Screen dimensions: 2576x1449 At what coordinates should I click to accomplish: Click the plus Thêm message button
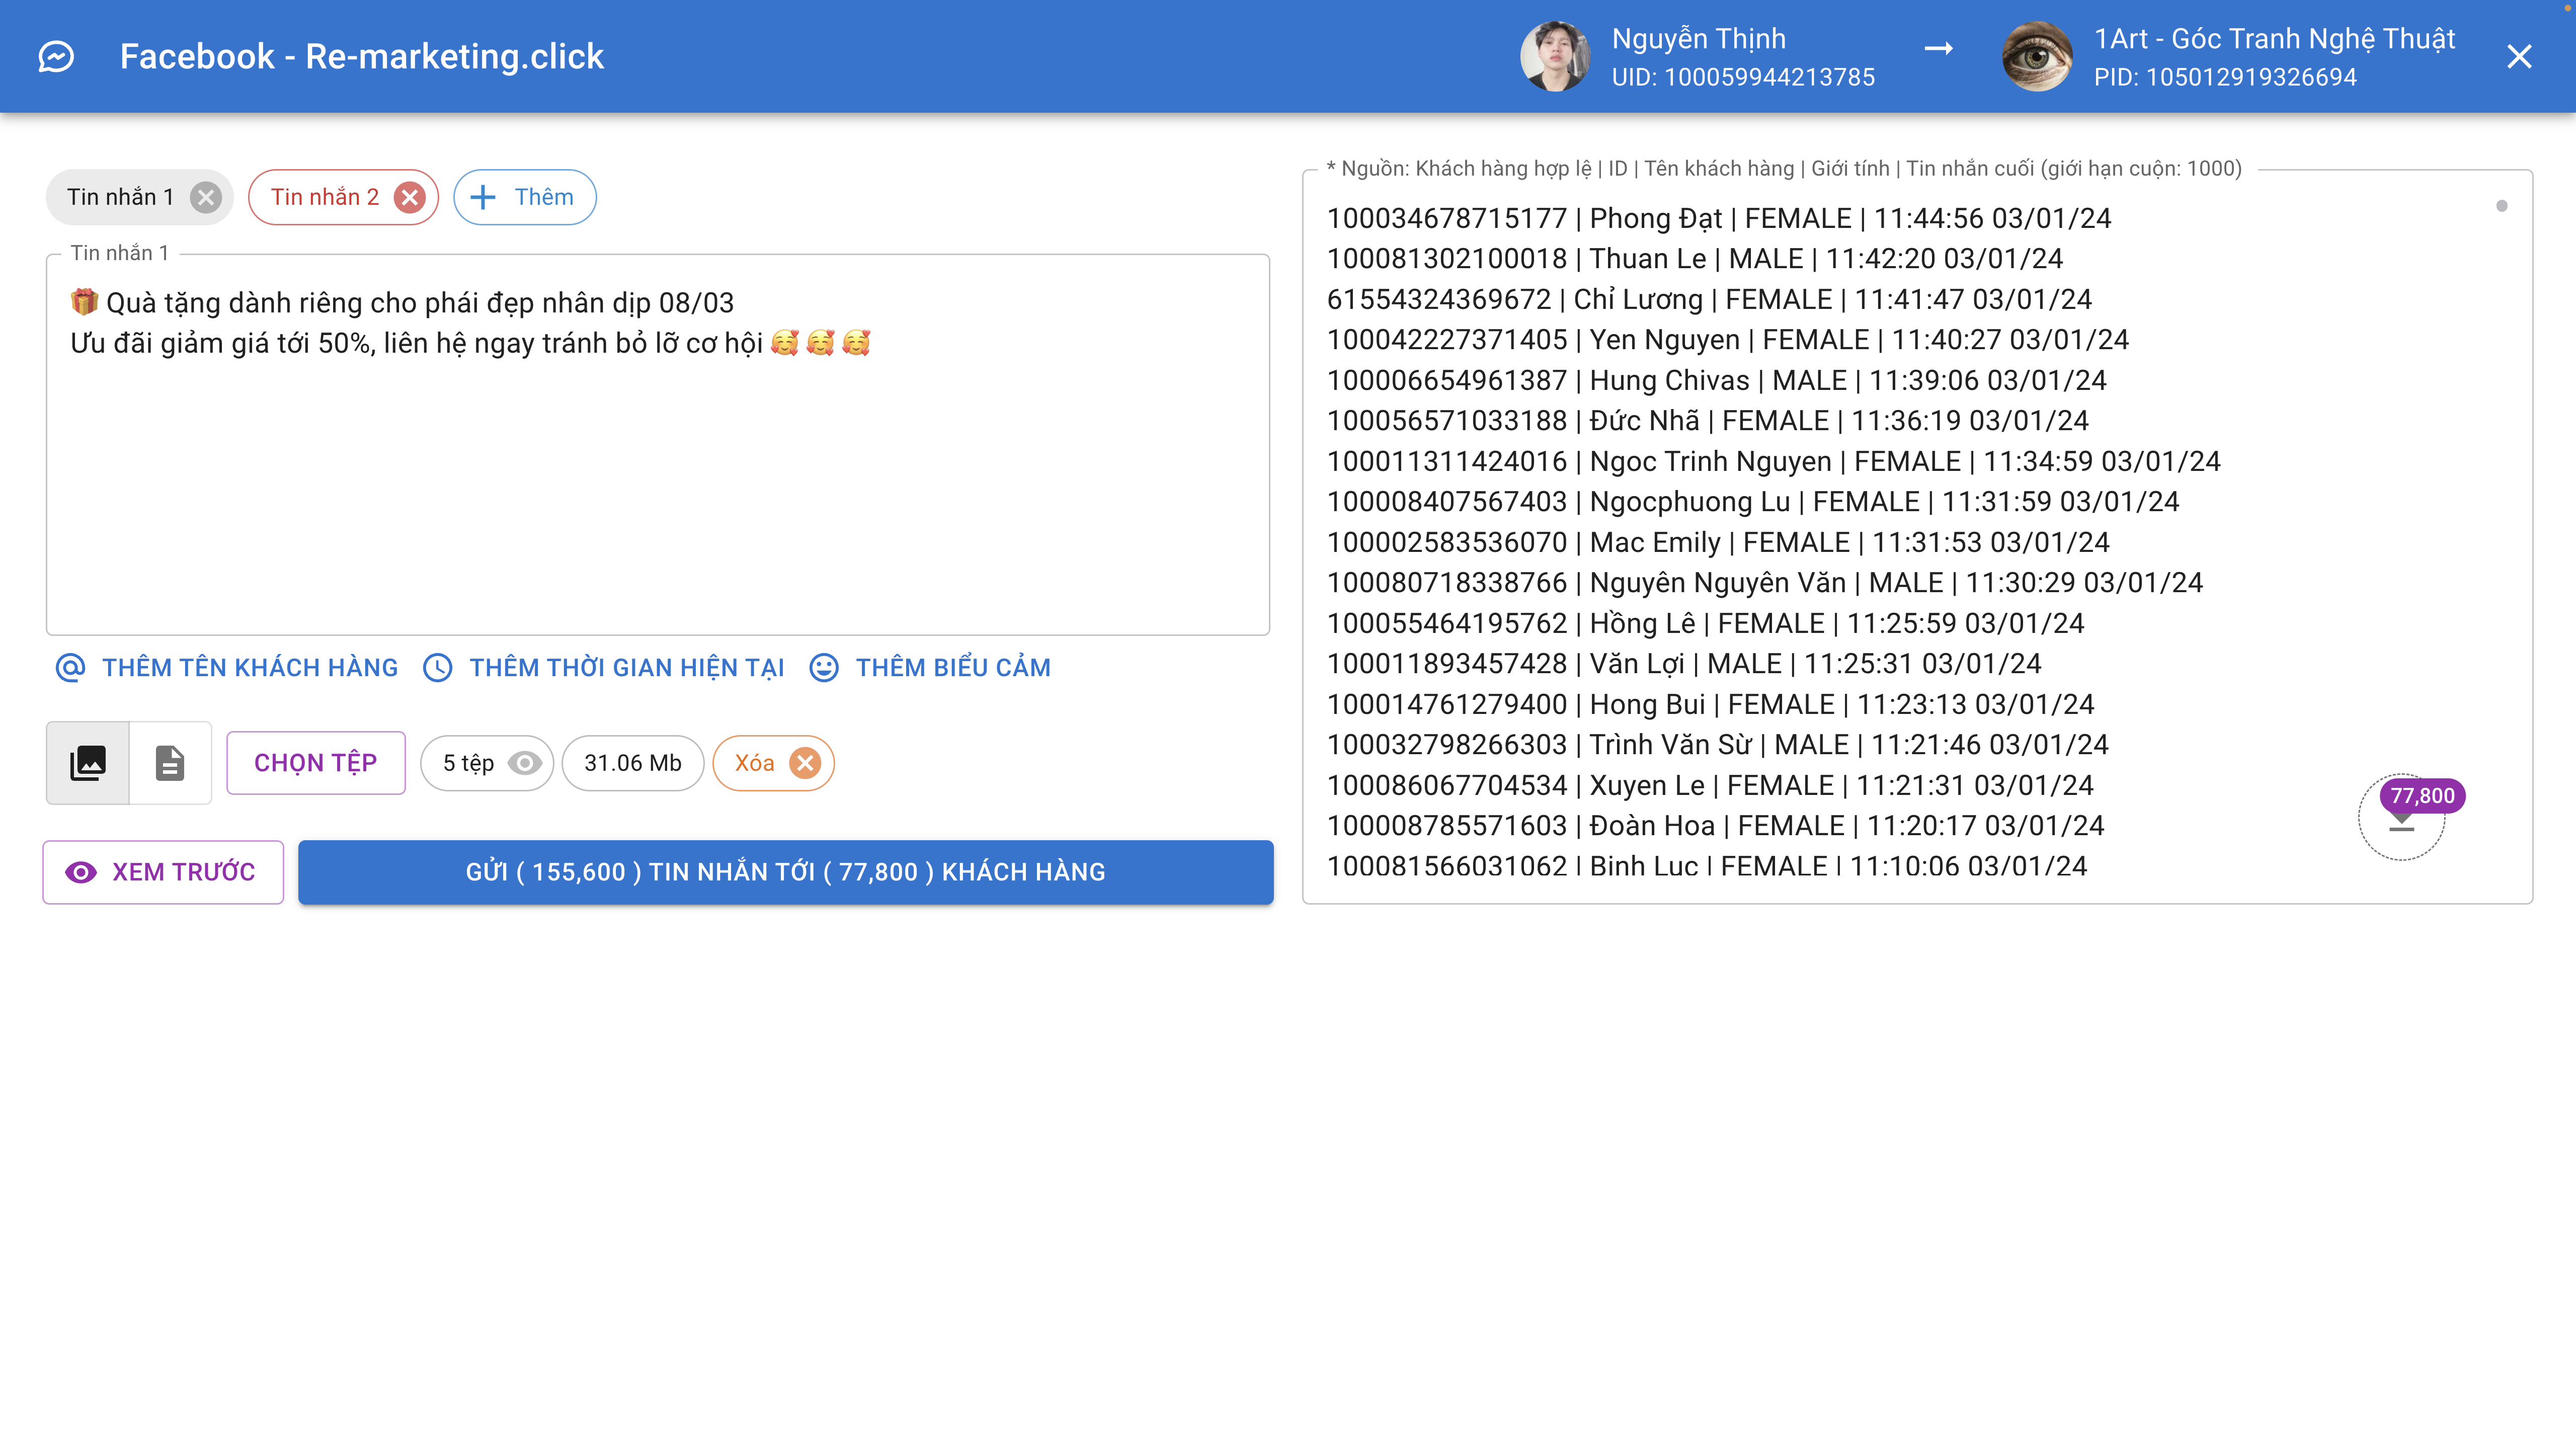pyautogui.click(x=524, y=197)
